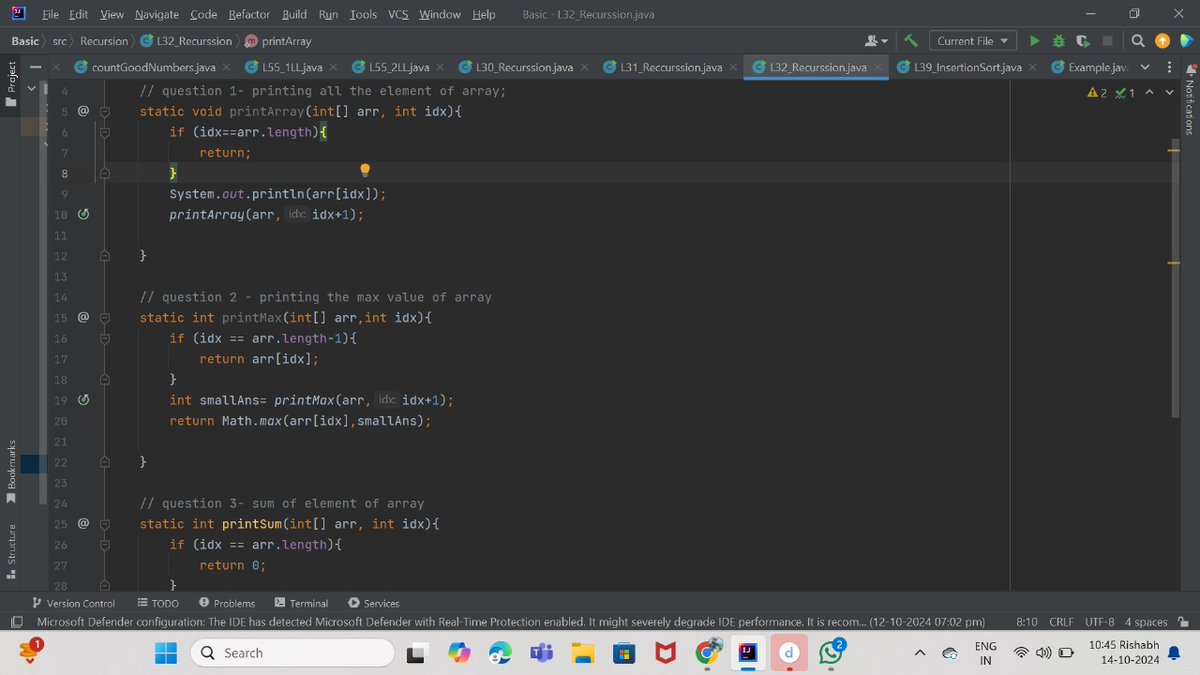The image size is (1200, 675).
Task: Open editor tabs more-options kebab menu
Action: click(x=1170, y=68)
